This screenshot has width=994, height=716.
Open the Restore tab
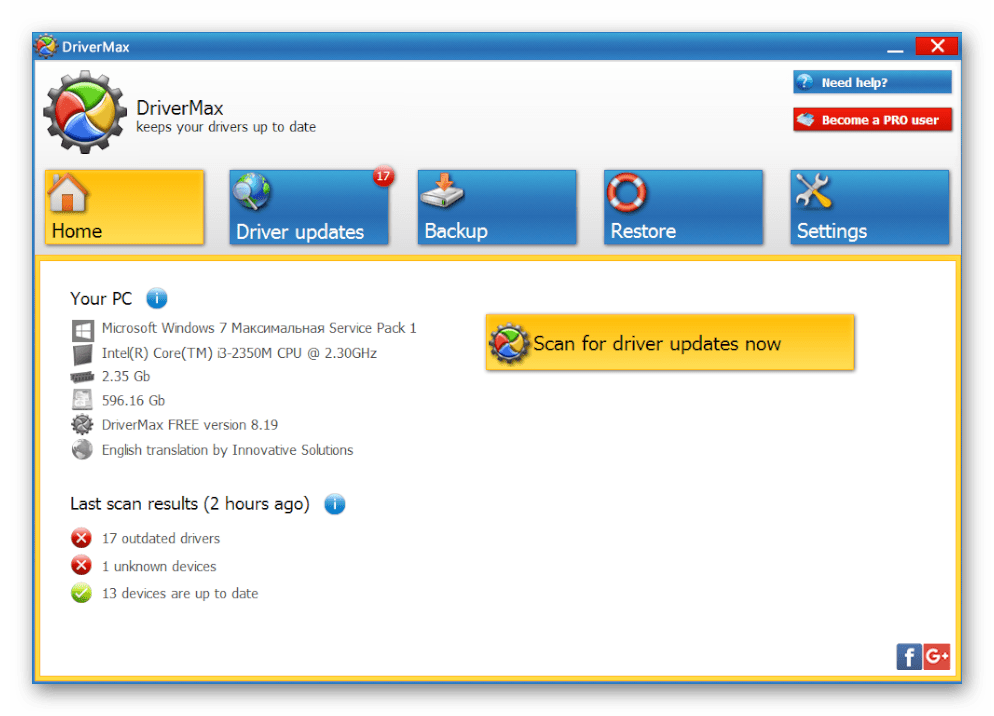(683, 207)
